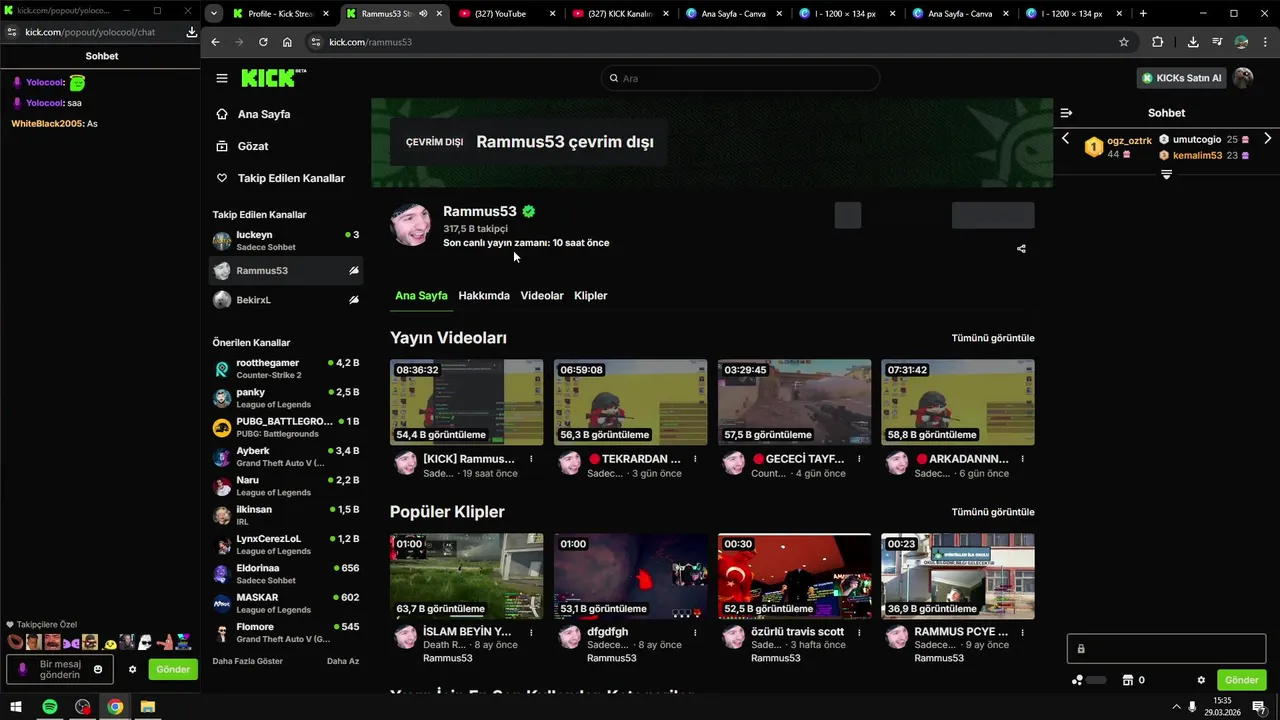Viewport: 1280px width, 720px height.
Task: Select the Ana Sayfa channel tab
Action: [421, 296]
